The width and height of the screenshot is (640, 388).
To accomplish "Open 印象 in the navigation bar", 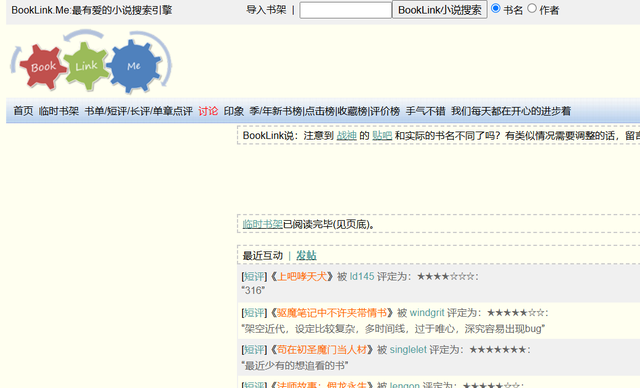I will 234,111.
